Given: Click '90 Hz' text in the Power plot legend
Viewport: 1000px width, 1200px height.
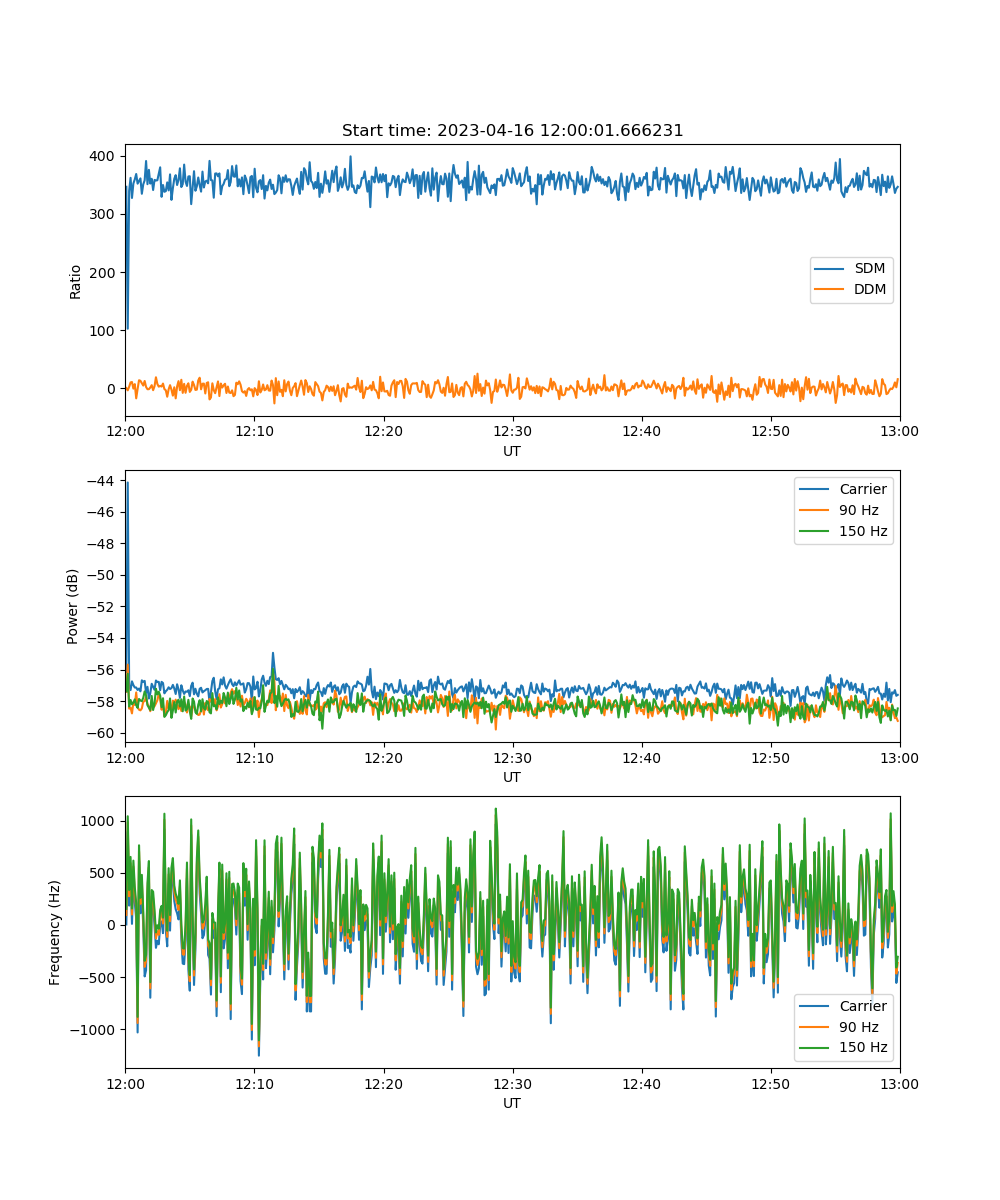Looking at the screenshot, I should coord(858,510).
